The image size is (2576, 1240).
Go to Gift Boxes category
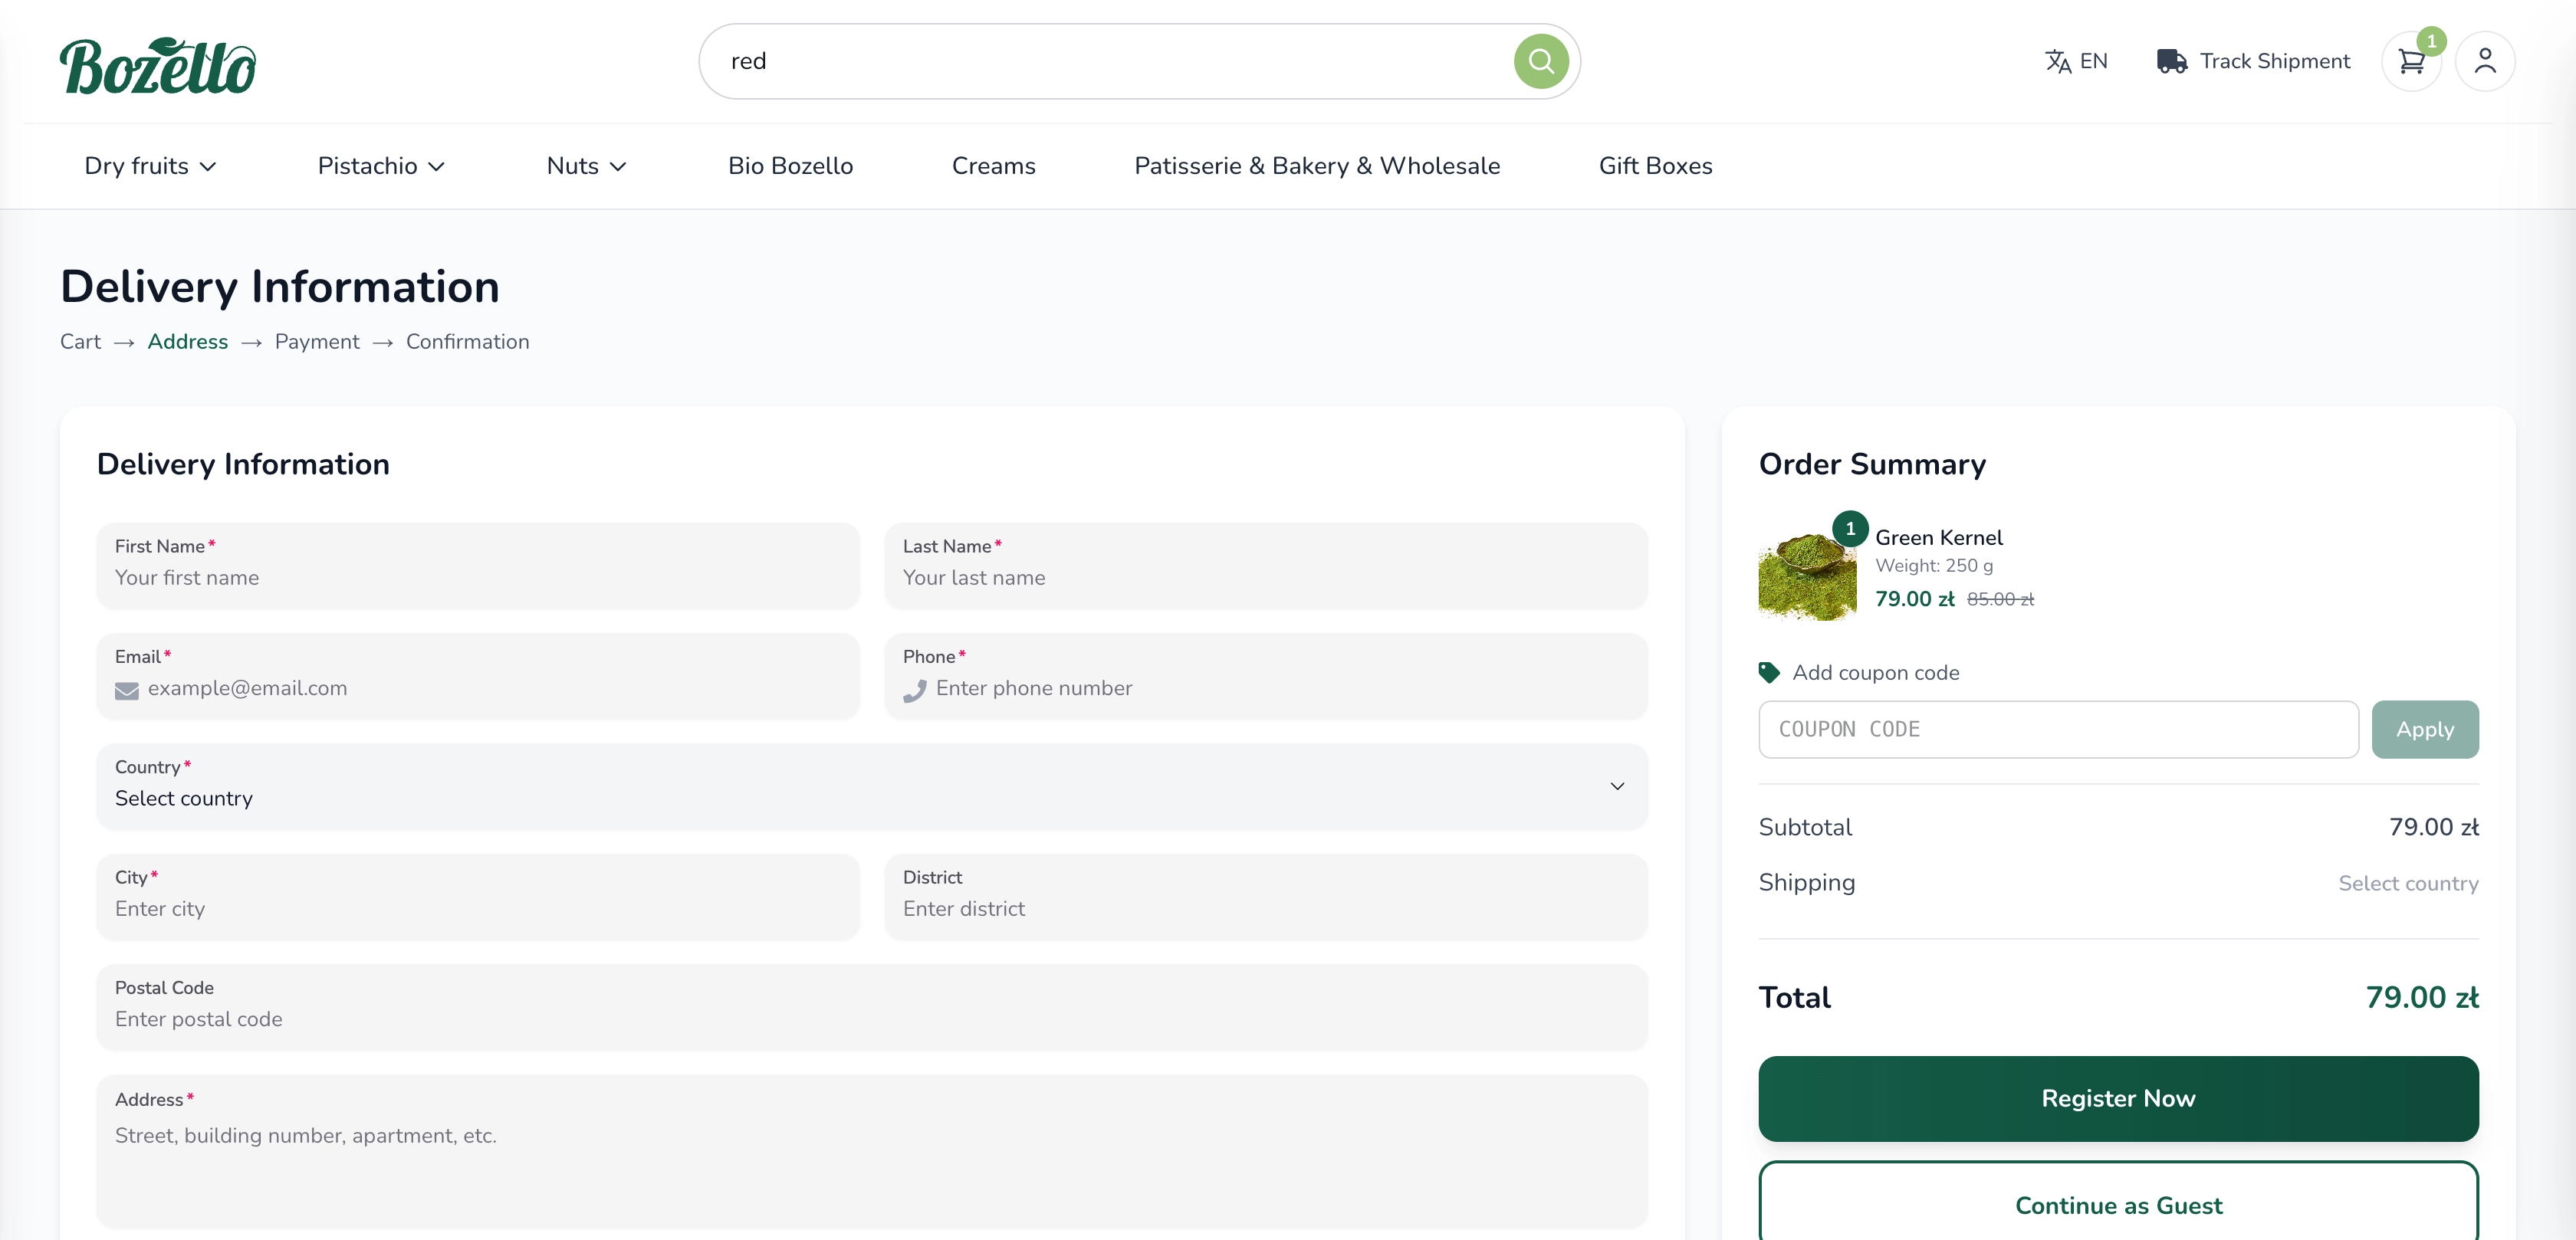(1655, 166)
